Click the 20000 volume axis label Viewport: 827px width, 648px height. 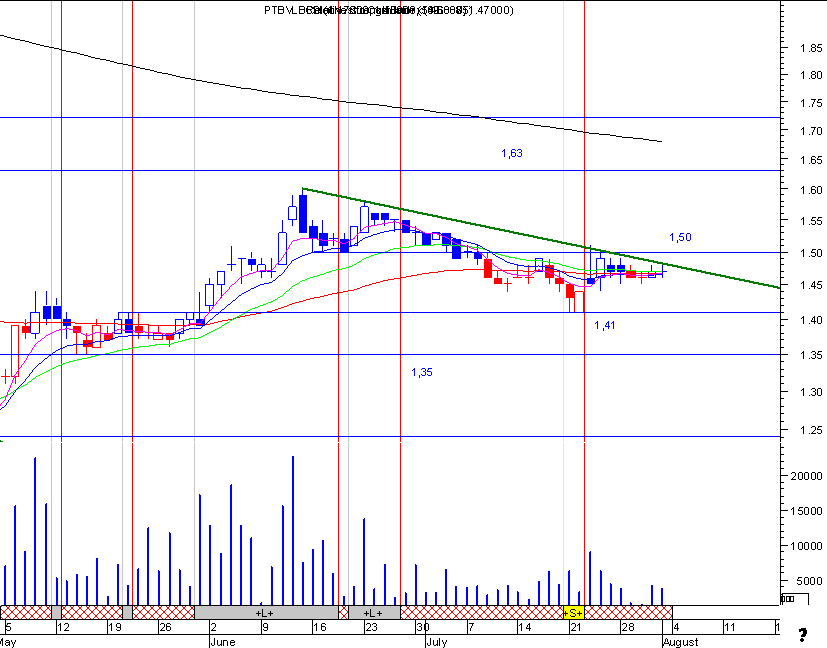806,476
